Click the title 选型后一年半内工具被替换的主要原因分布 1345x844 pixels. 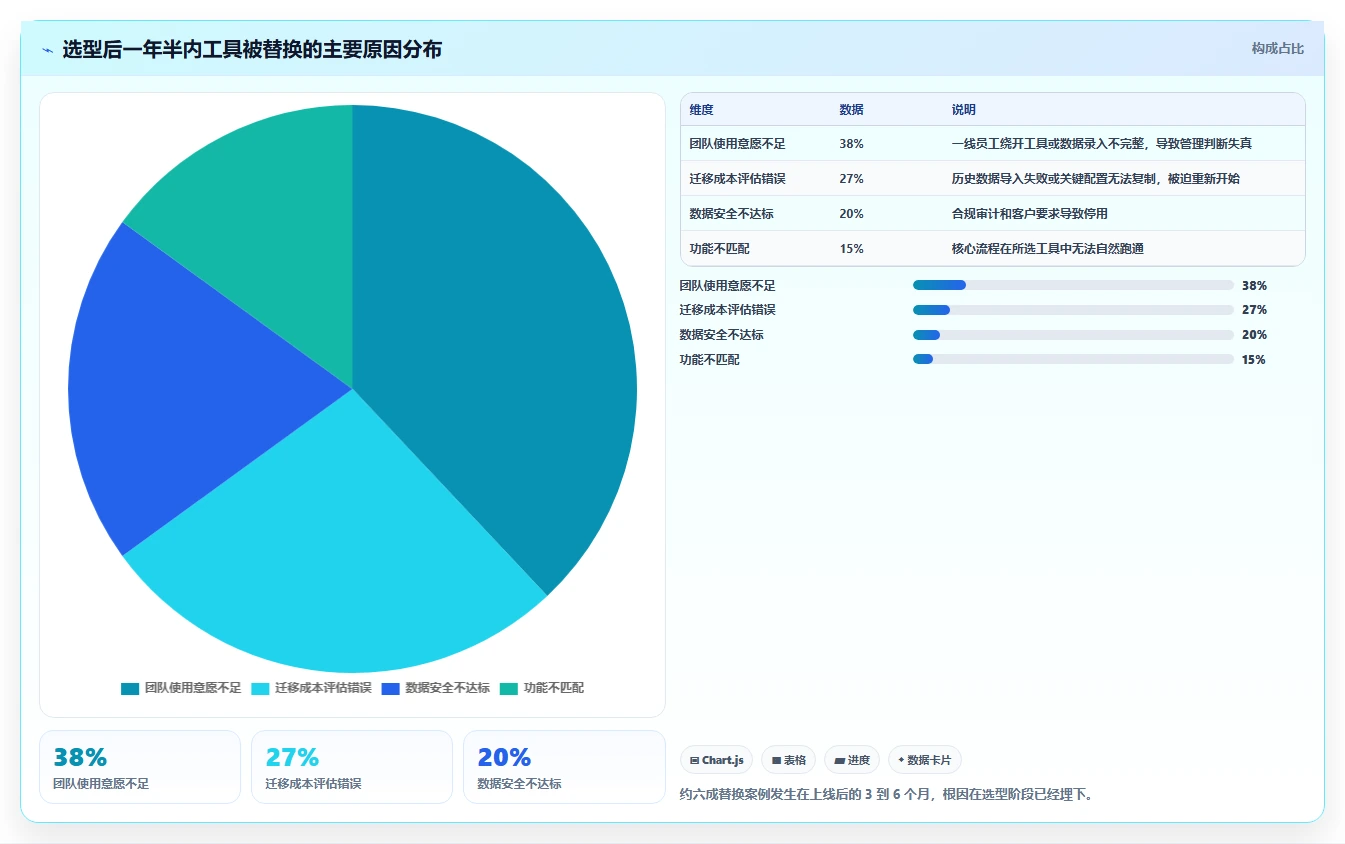[252, 49]
